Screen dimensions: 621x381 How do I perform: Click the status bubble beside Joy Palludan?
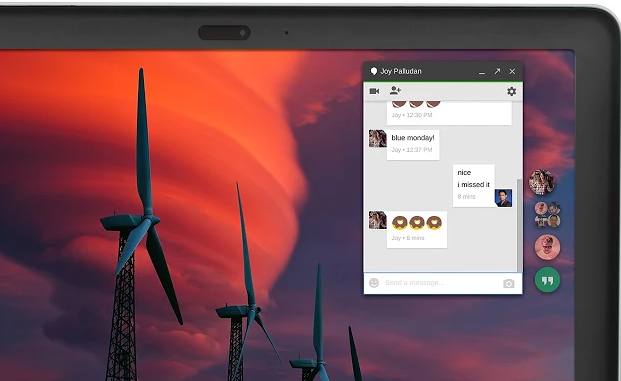[x=373, y=71]
